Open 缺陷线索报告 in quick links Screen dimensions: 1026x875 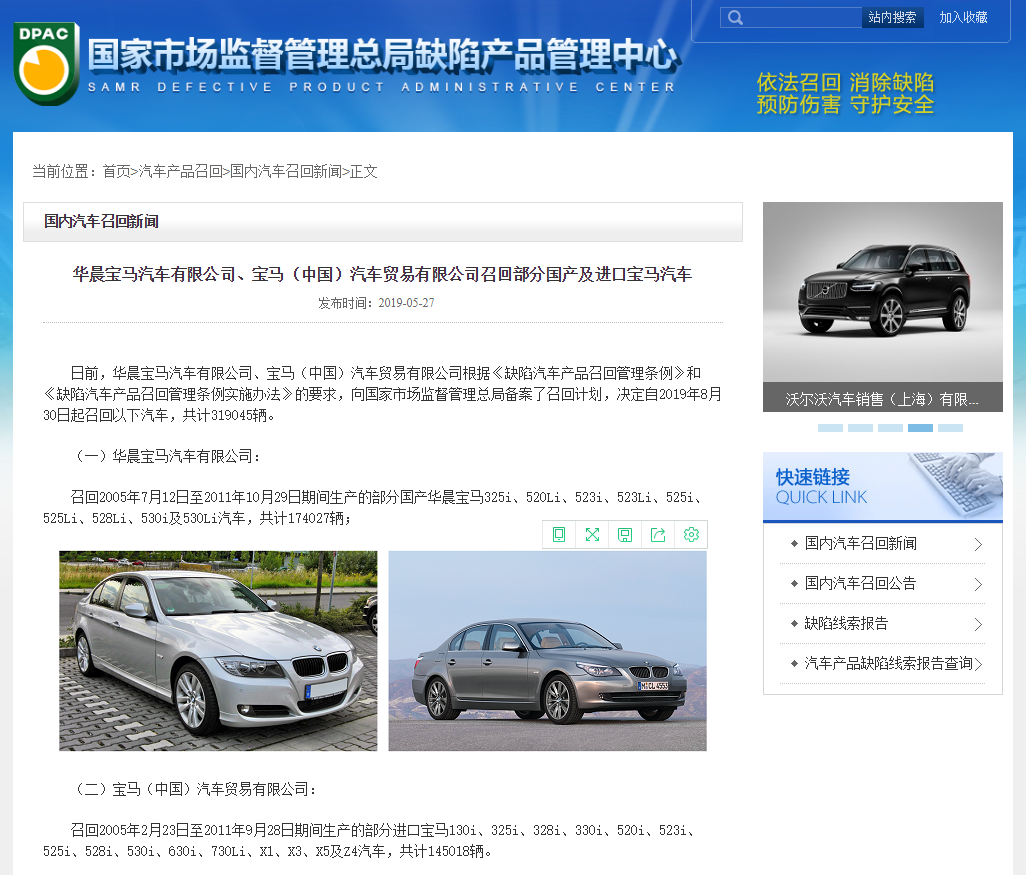(846, 623)
